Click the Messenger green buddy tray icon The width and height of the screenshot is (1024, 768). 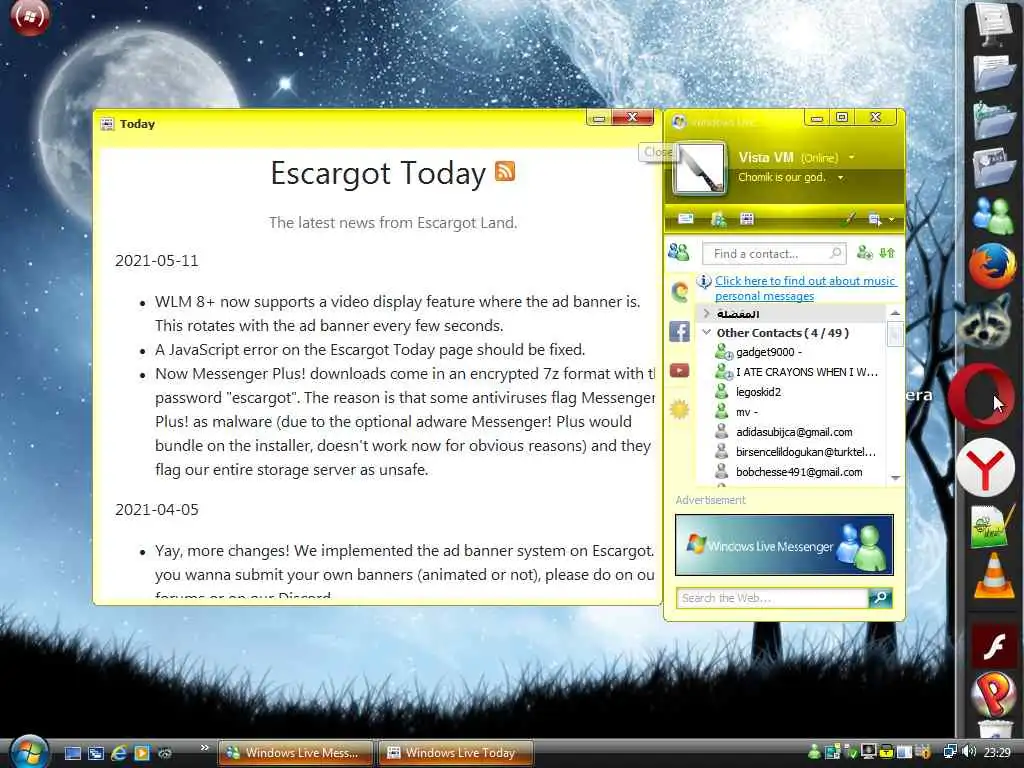pos(814,752)
